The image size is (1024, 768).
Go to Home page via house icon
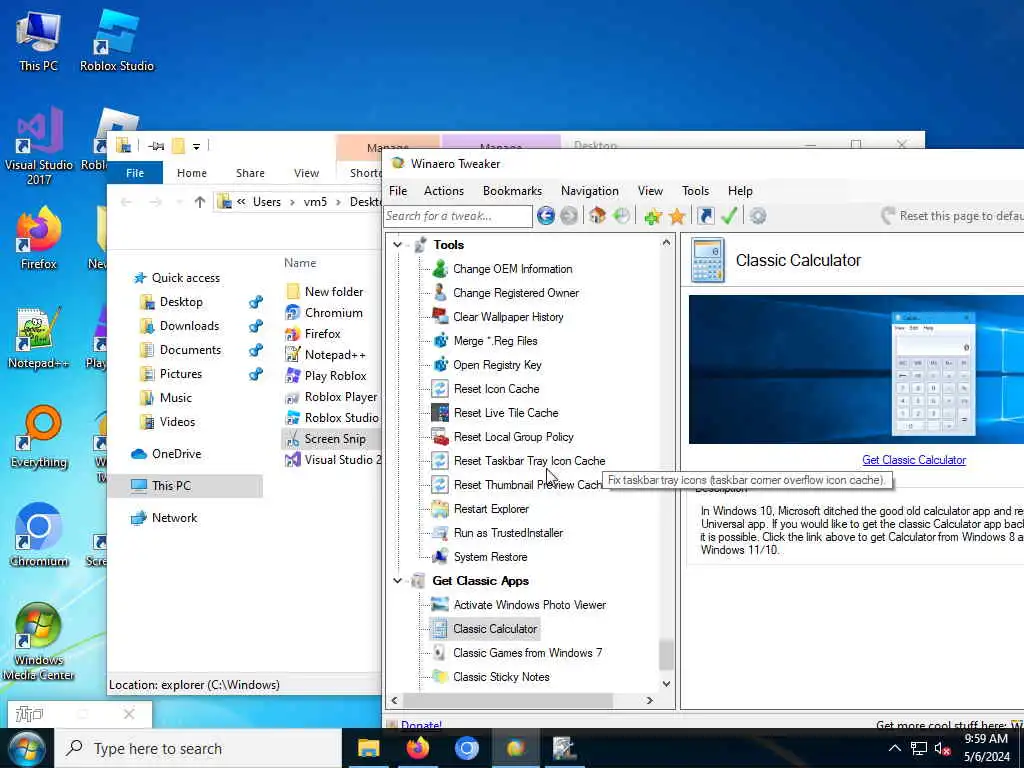point(597,216)
